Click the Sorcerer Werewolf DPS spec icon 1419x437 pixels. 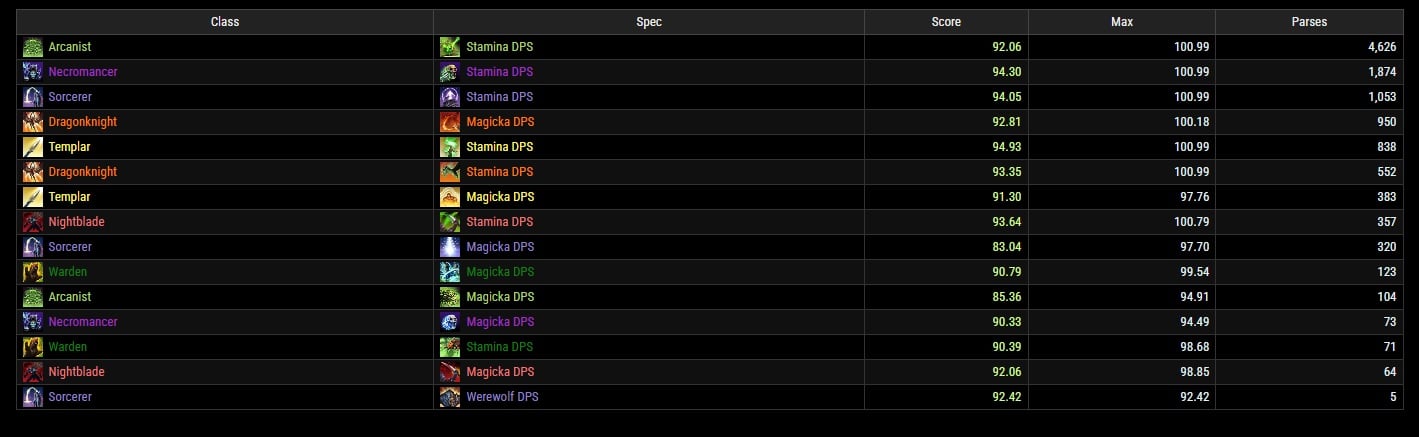(450, 397)
